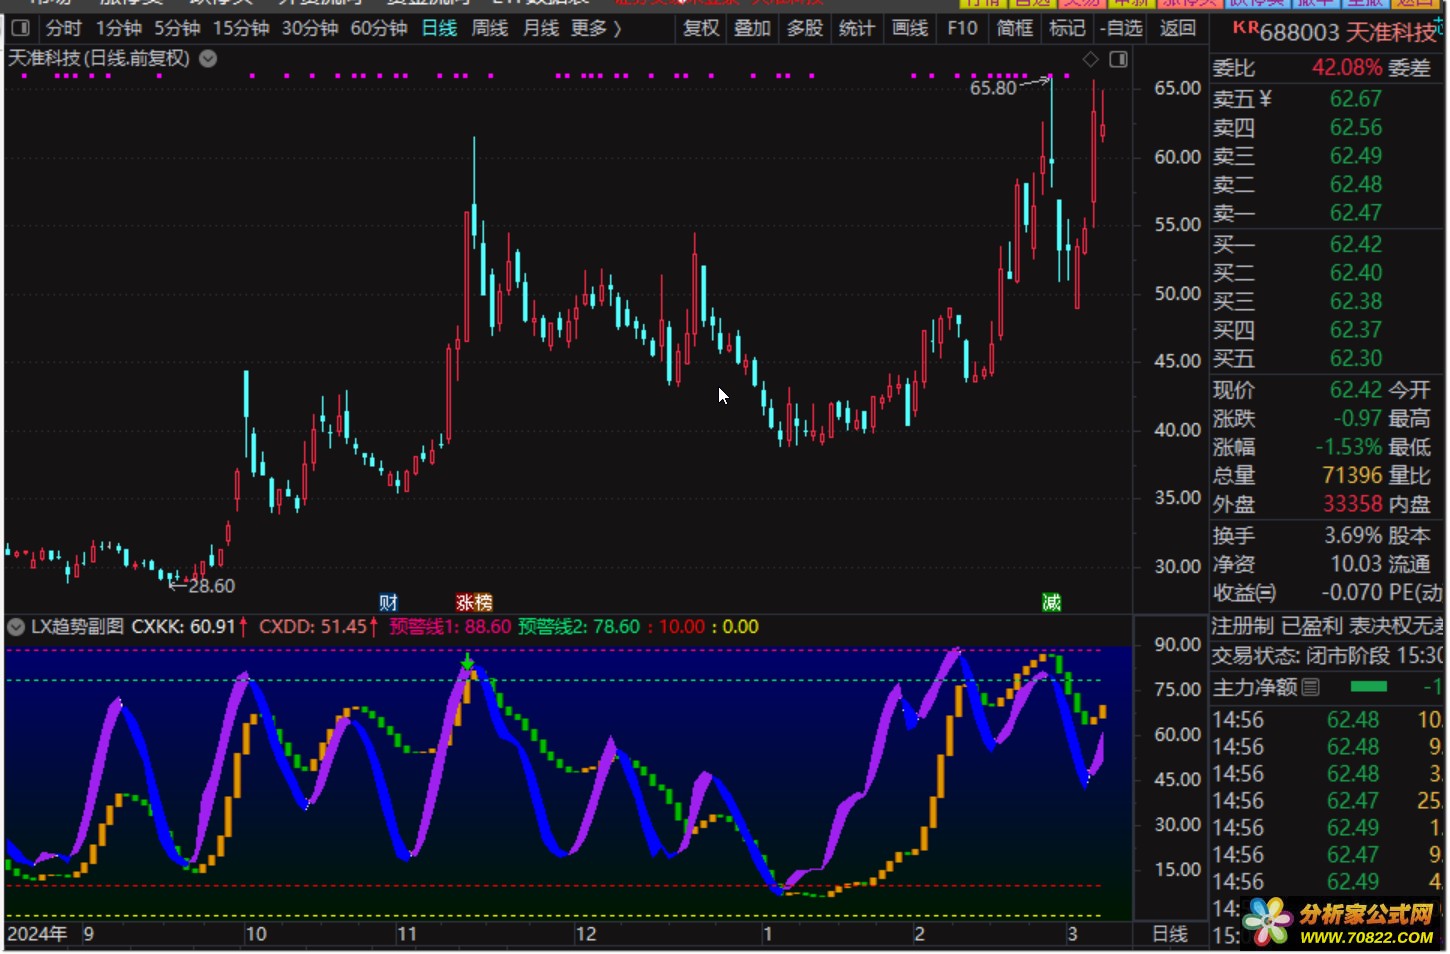Click the 688003 天准科技 stock title
Screen dimensions: 1450x954
(x=1348, y=32)
